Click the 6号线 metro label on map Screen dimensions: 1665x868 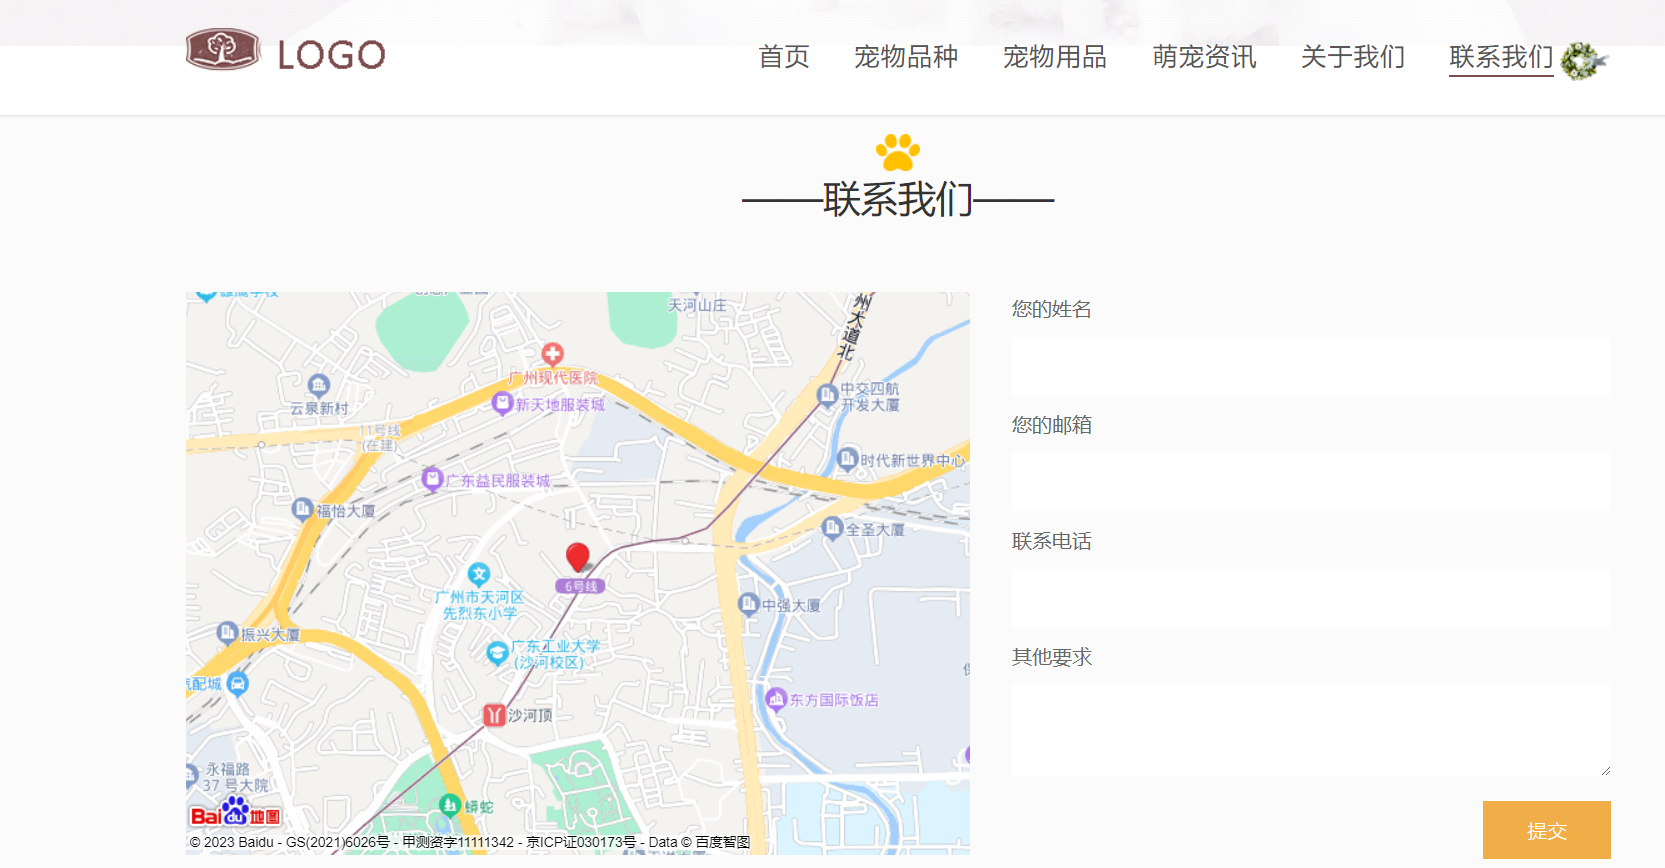pyautogui.click(x=580, y=586)
